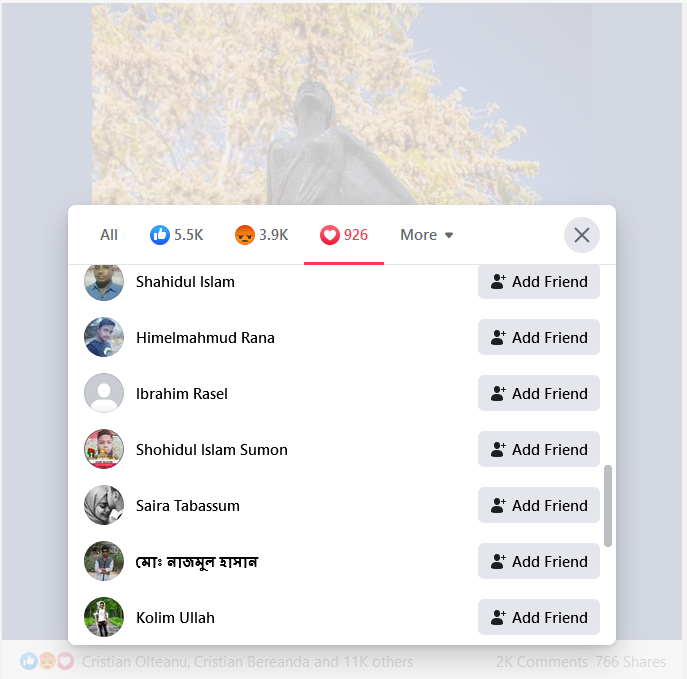The width and height of the screenshot is (687, 679).
Task: Open the 2K Comments link
Action: click(542, 661)
